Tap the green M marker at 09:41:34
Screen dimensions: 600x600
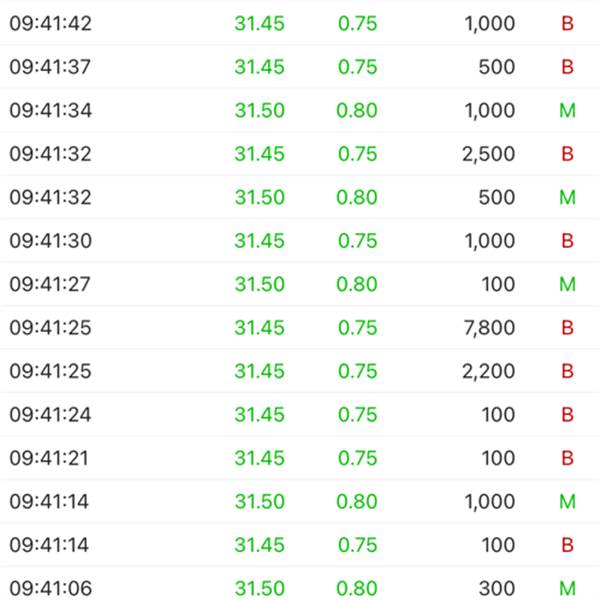(567, 111)
